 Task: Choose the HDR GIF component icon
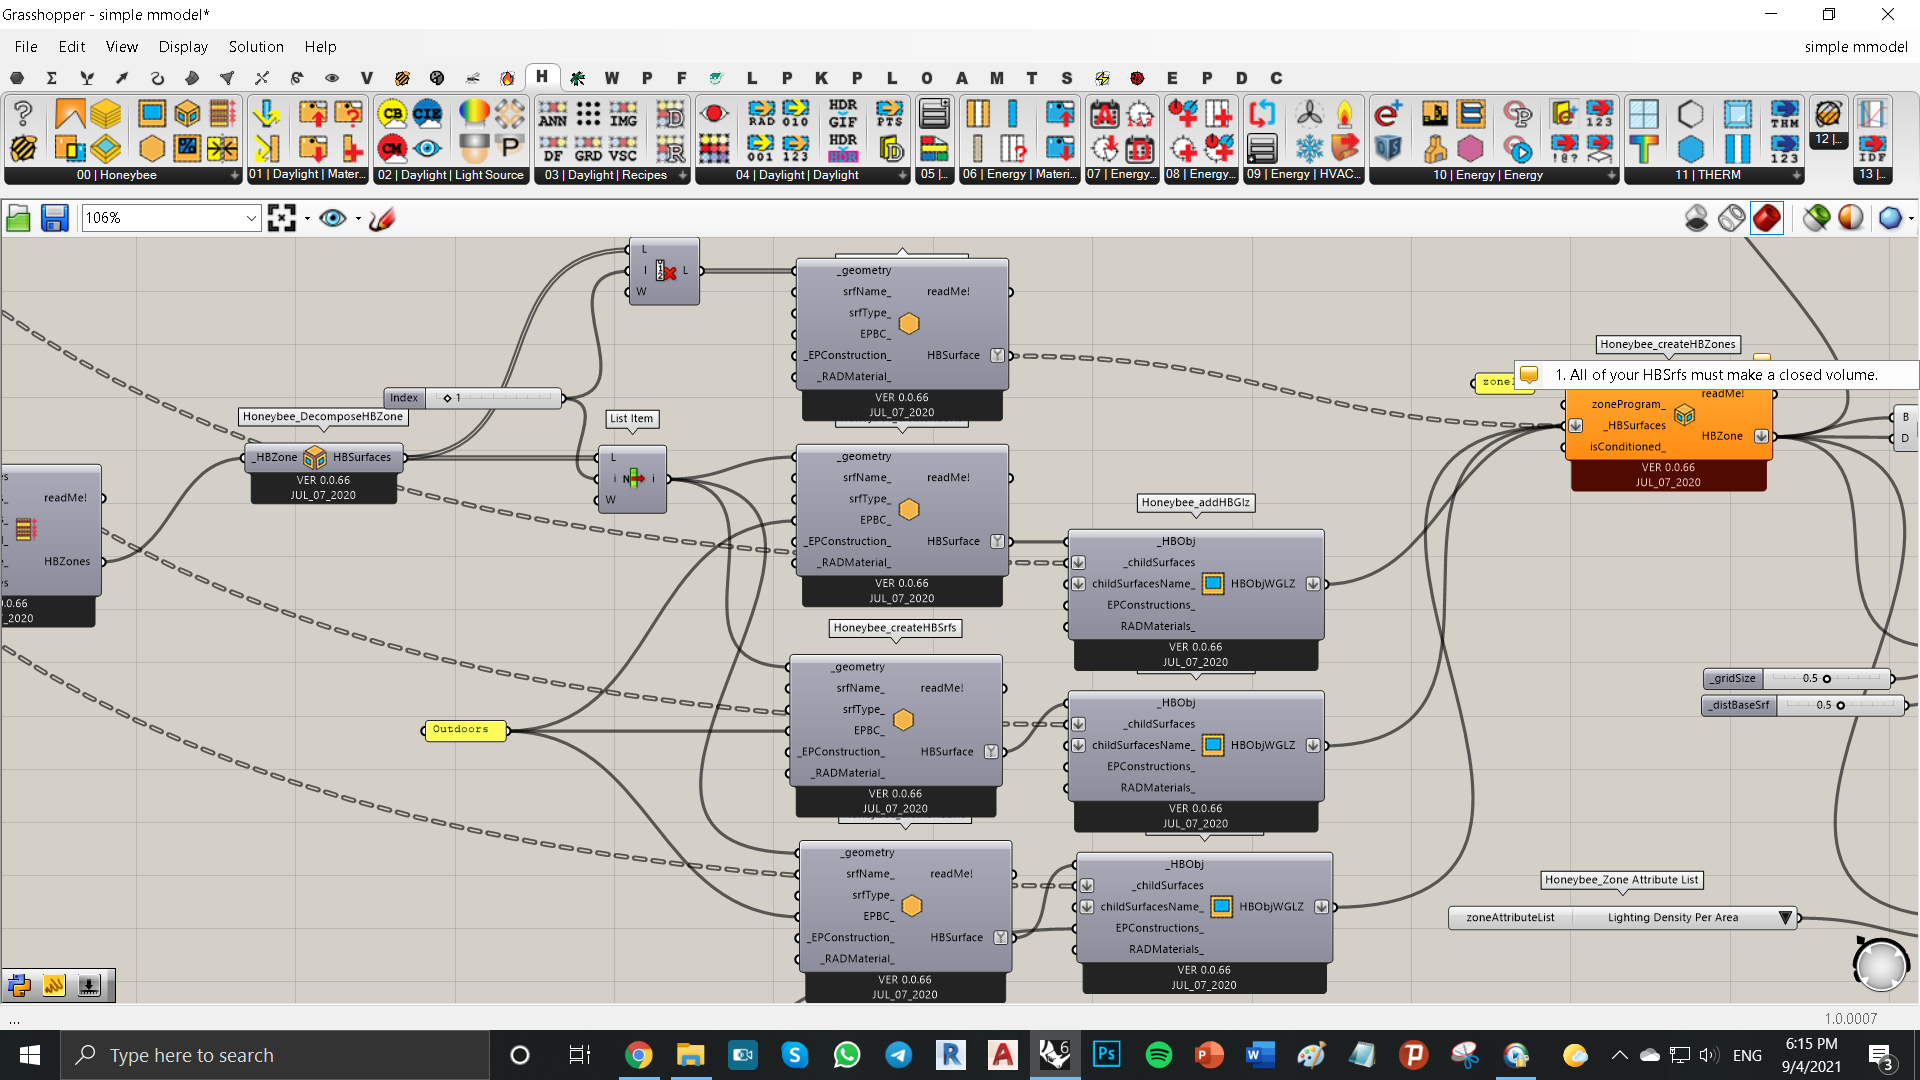[x=843, y=114]
